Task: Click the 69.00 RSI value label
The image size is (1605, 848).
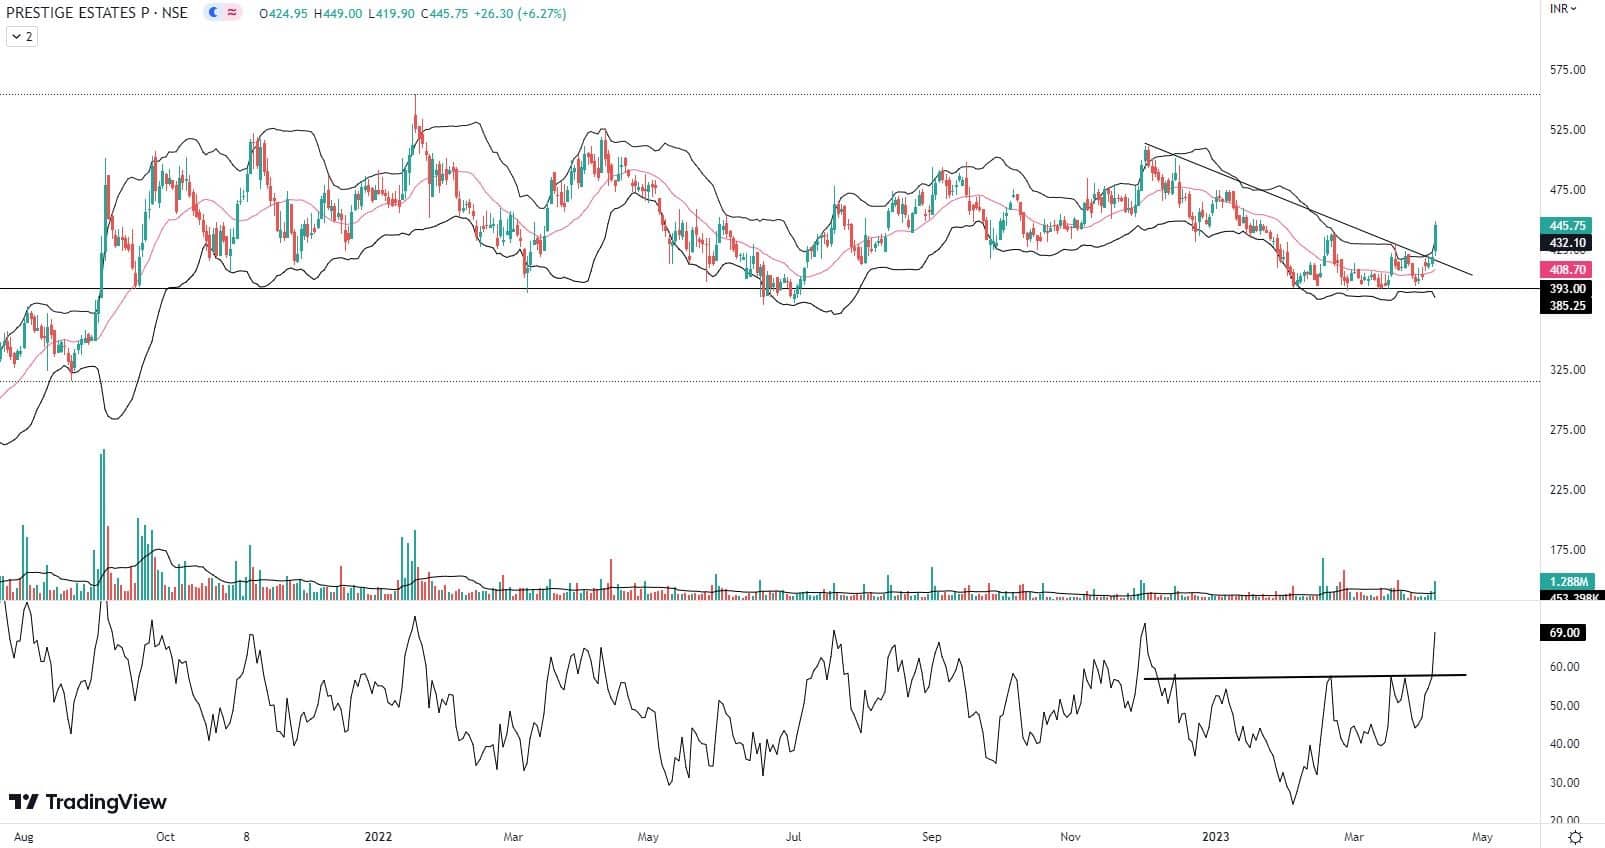Action: (1565, 633)
